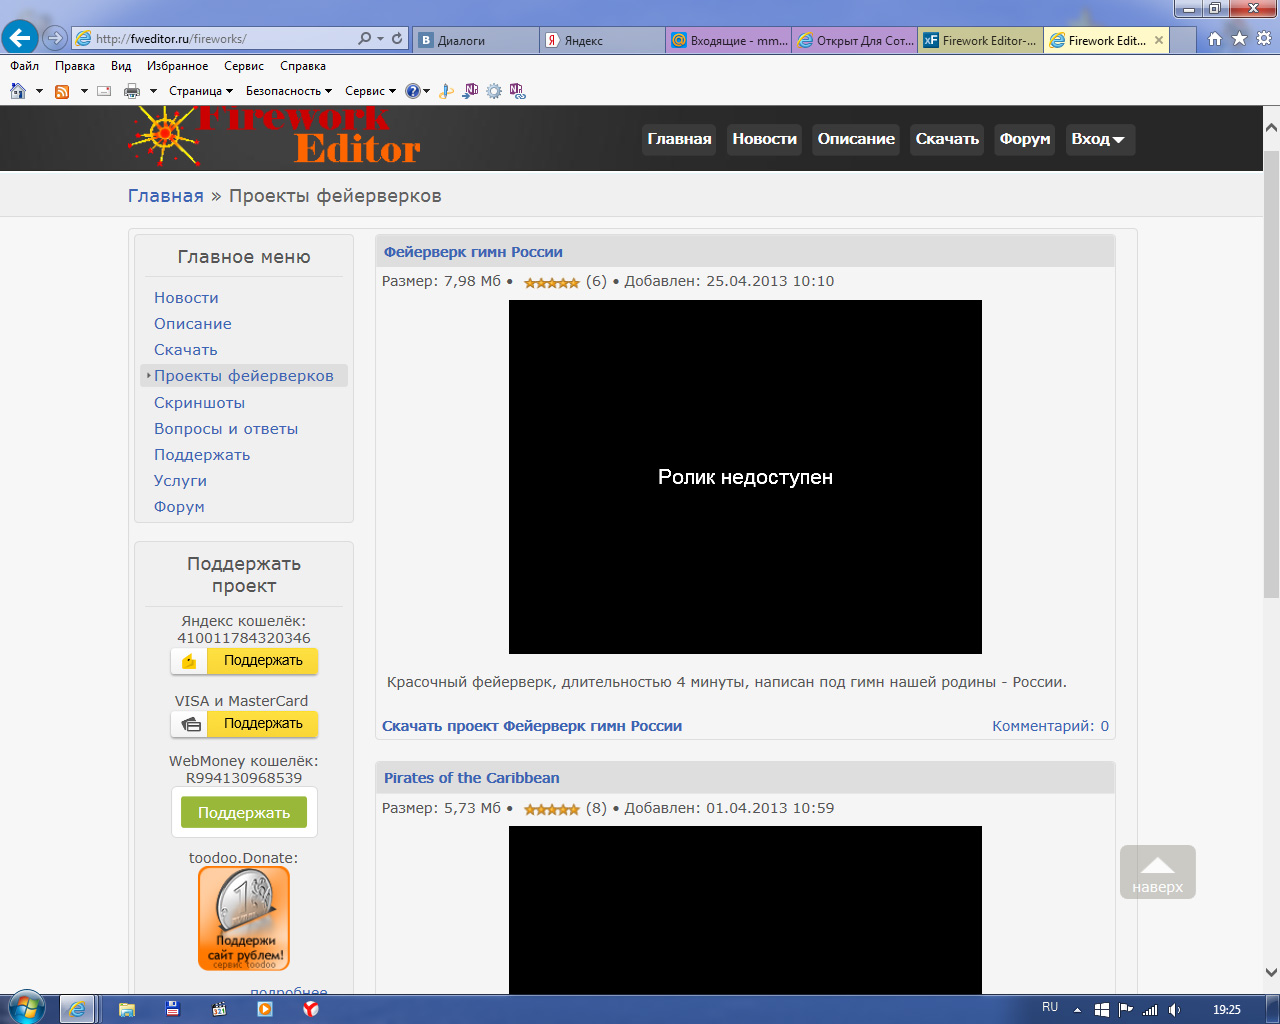Switch to the Яндекс browser tab
The width and height of the screenshot is (1280, 1024).
coord(602,40)
